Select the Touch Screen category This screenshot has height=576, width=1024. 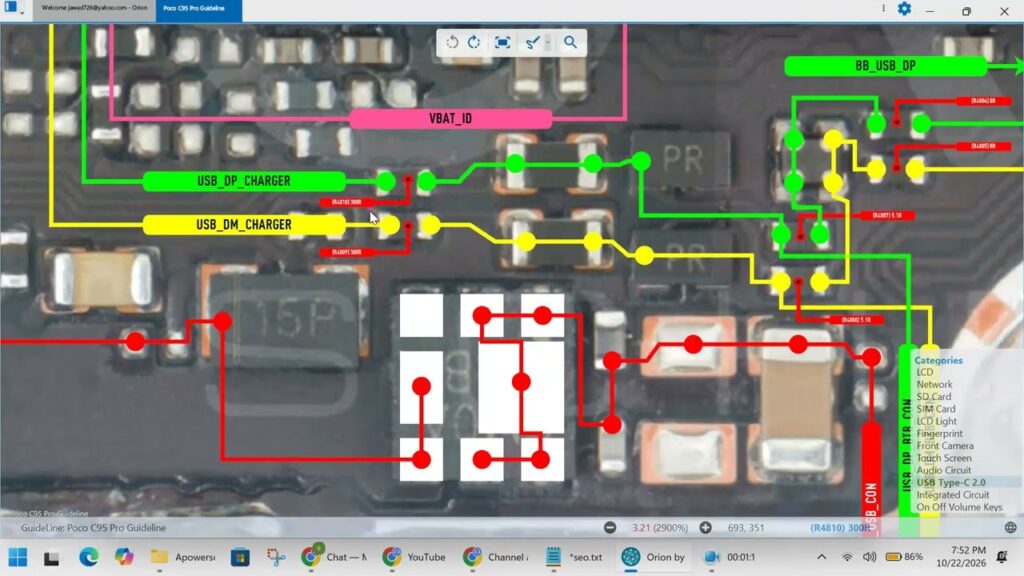pyautogui.click(x=944, y=458)
